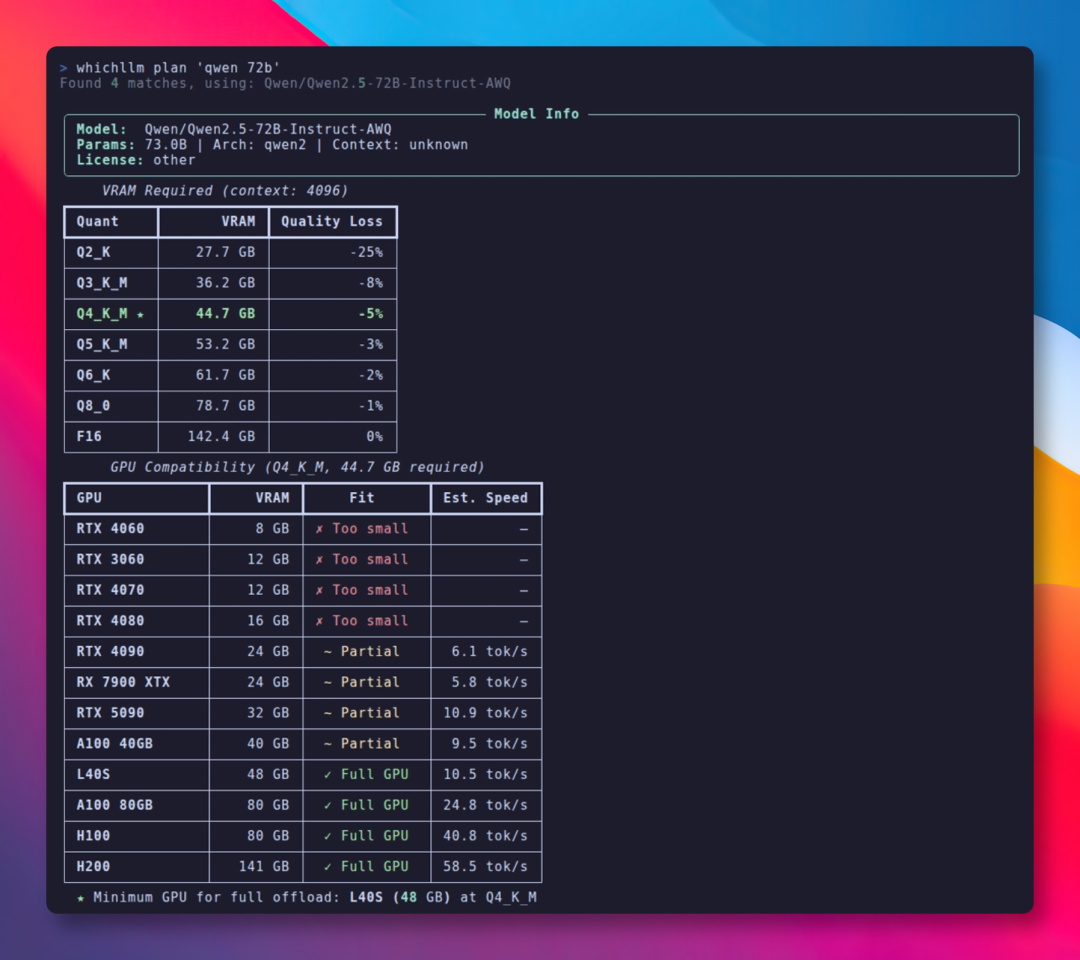Click the Q2_K quant row label
The height and width of the screenshot is (960, 1080).
tap(93, 252)
